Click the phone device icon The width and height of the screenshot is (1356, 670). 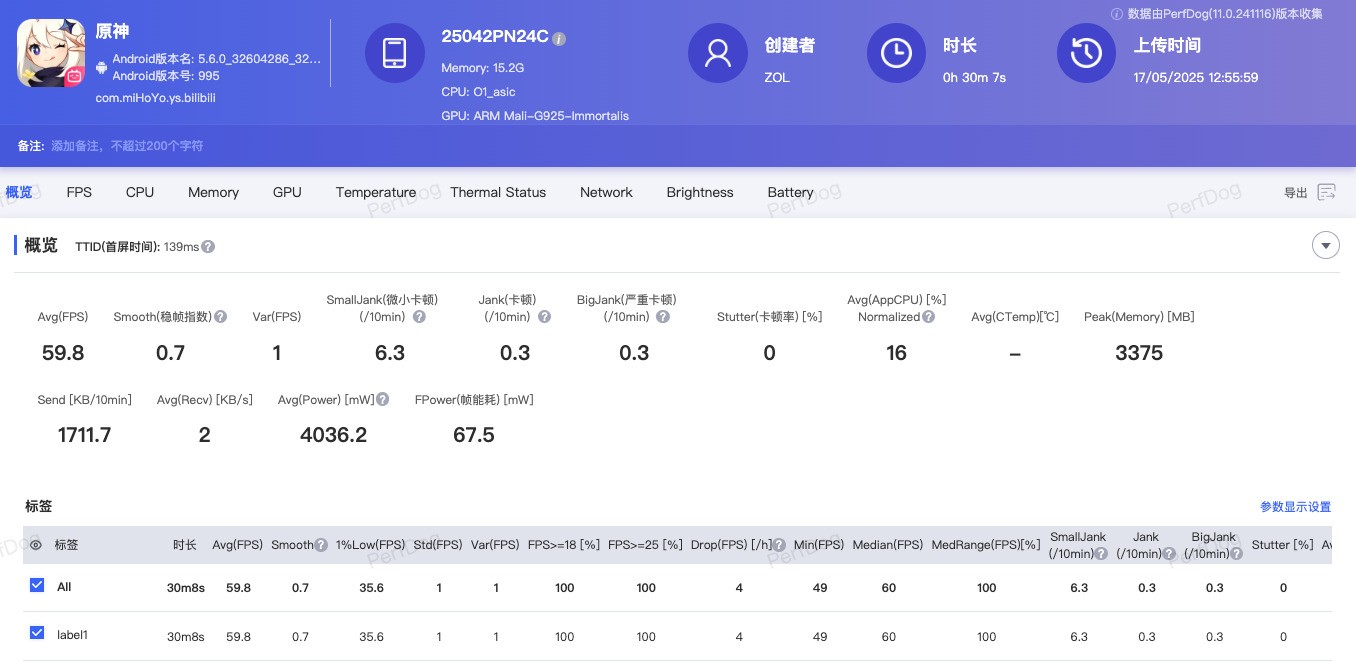point(394,53)
